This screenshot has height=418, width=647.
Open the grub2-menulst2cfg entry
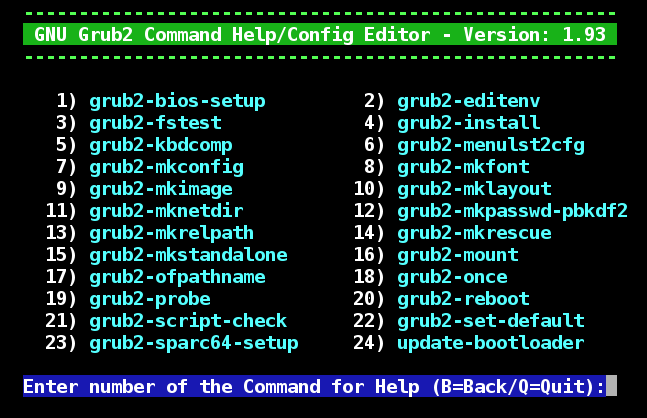point(491,145)
